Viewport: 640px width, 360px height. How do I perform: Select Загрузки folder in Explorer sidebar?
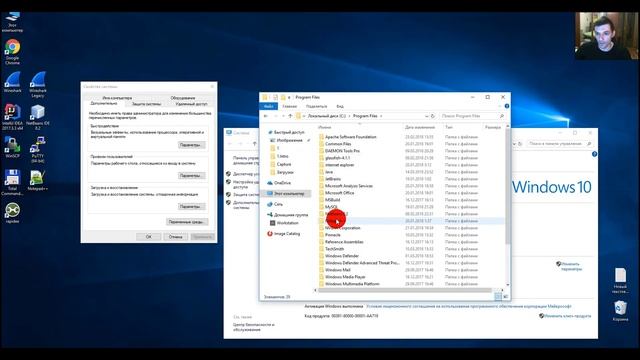click(x=282, y=172)
